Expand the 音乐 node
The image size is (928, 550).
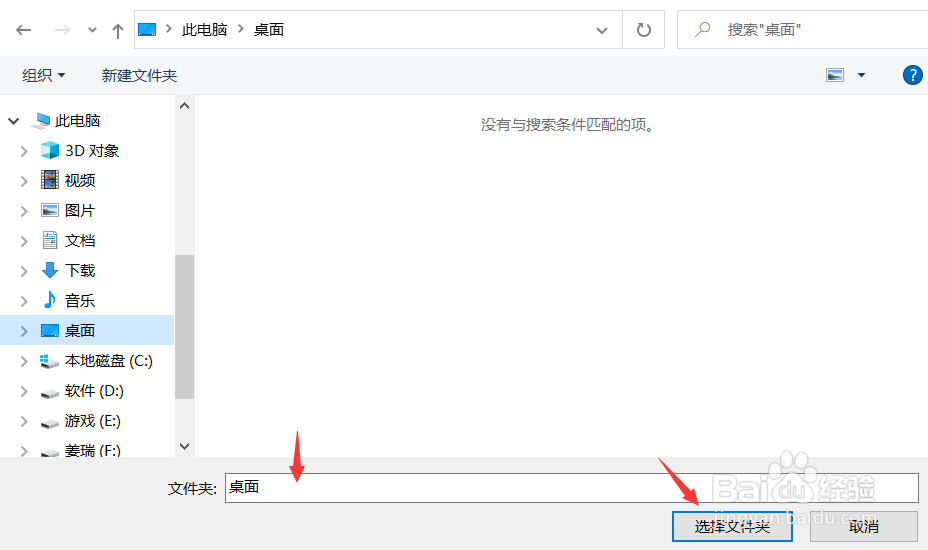click(x=24, y=301)
